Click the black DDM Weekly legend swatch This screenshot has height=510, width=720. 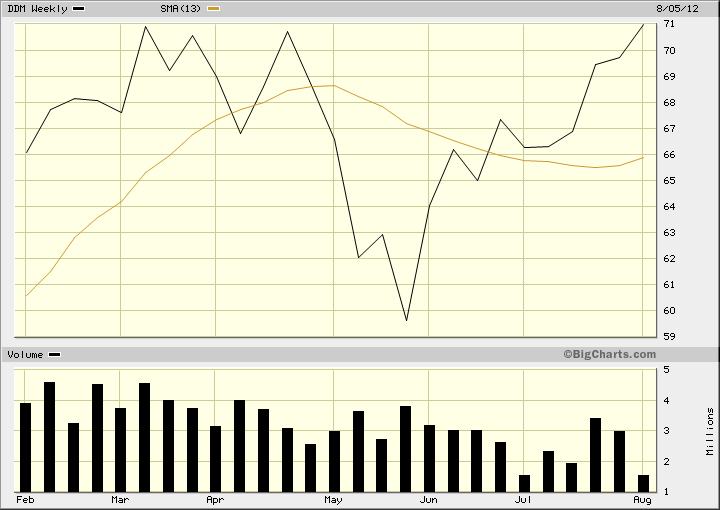click(x=79, y=9)
